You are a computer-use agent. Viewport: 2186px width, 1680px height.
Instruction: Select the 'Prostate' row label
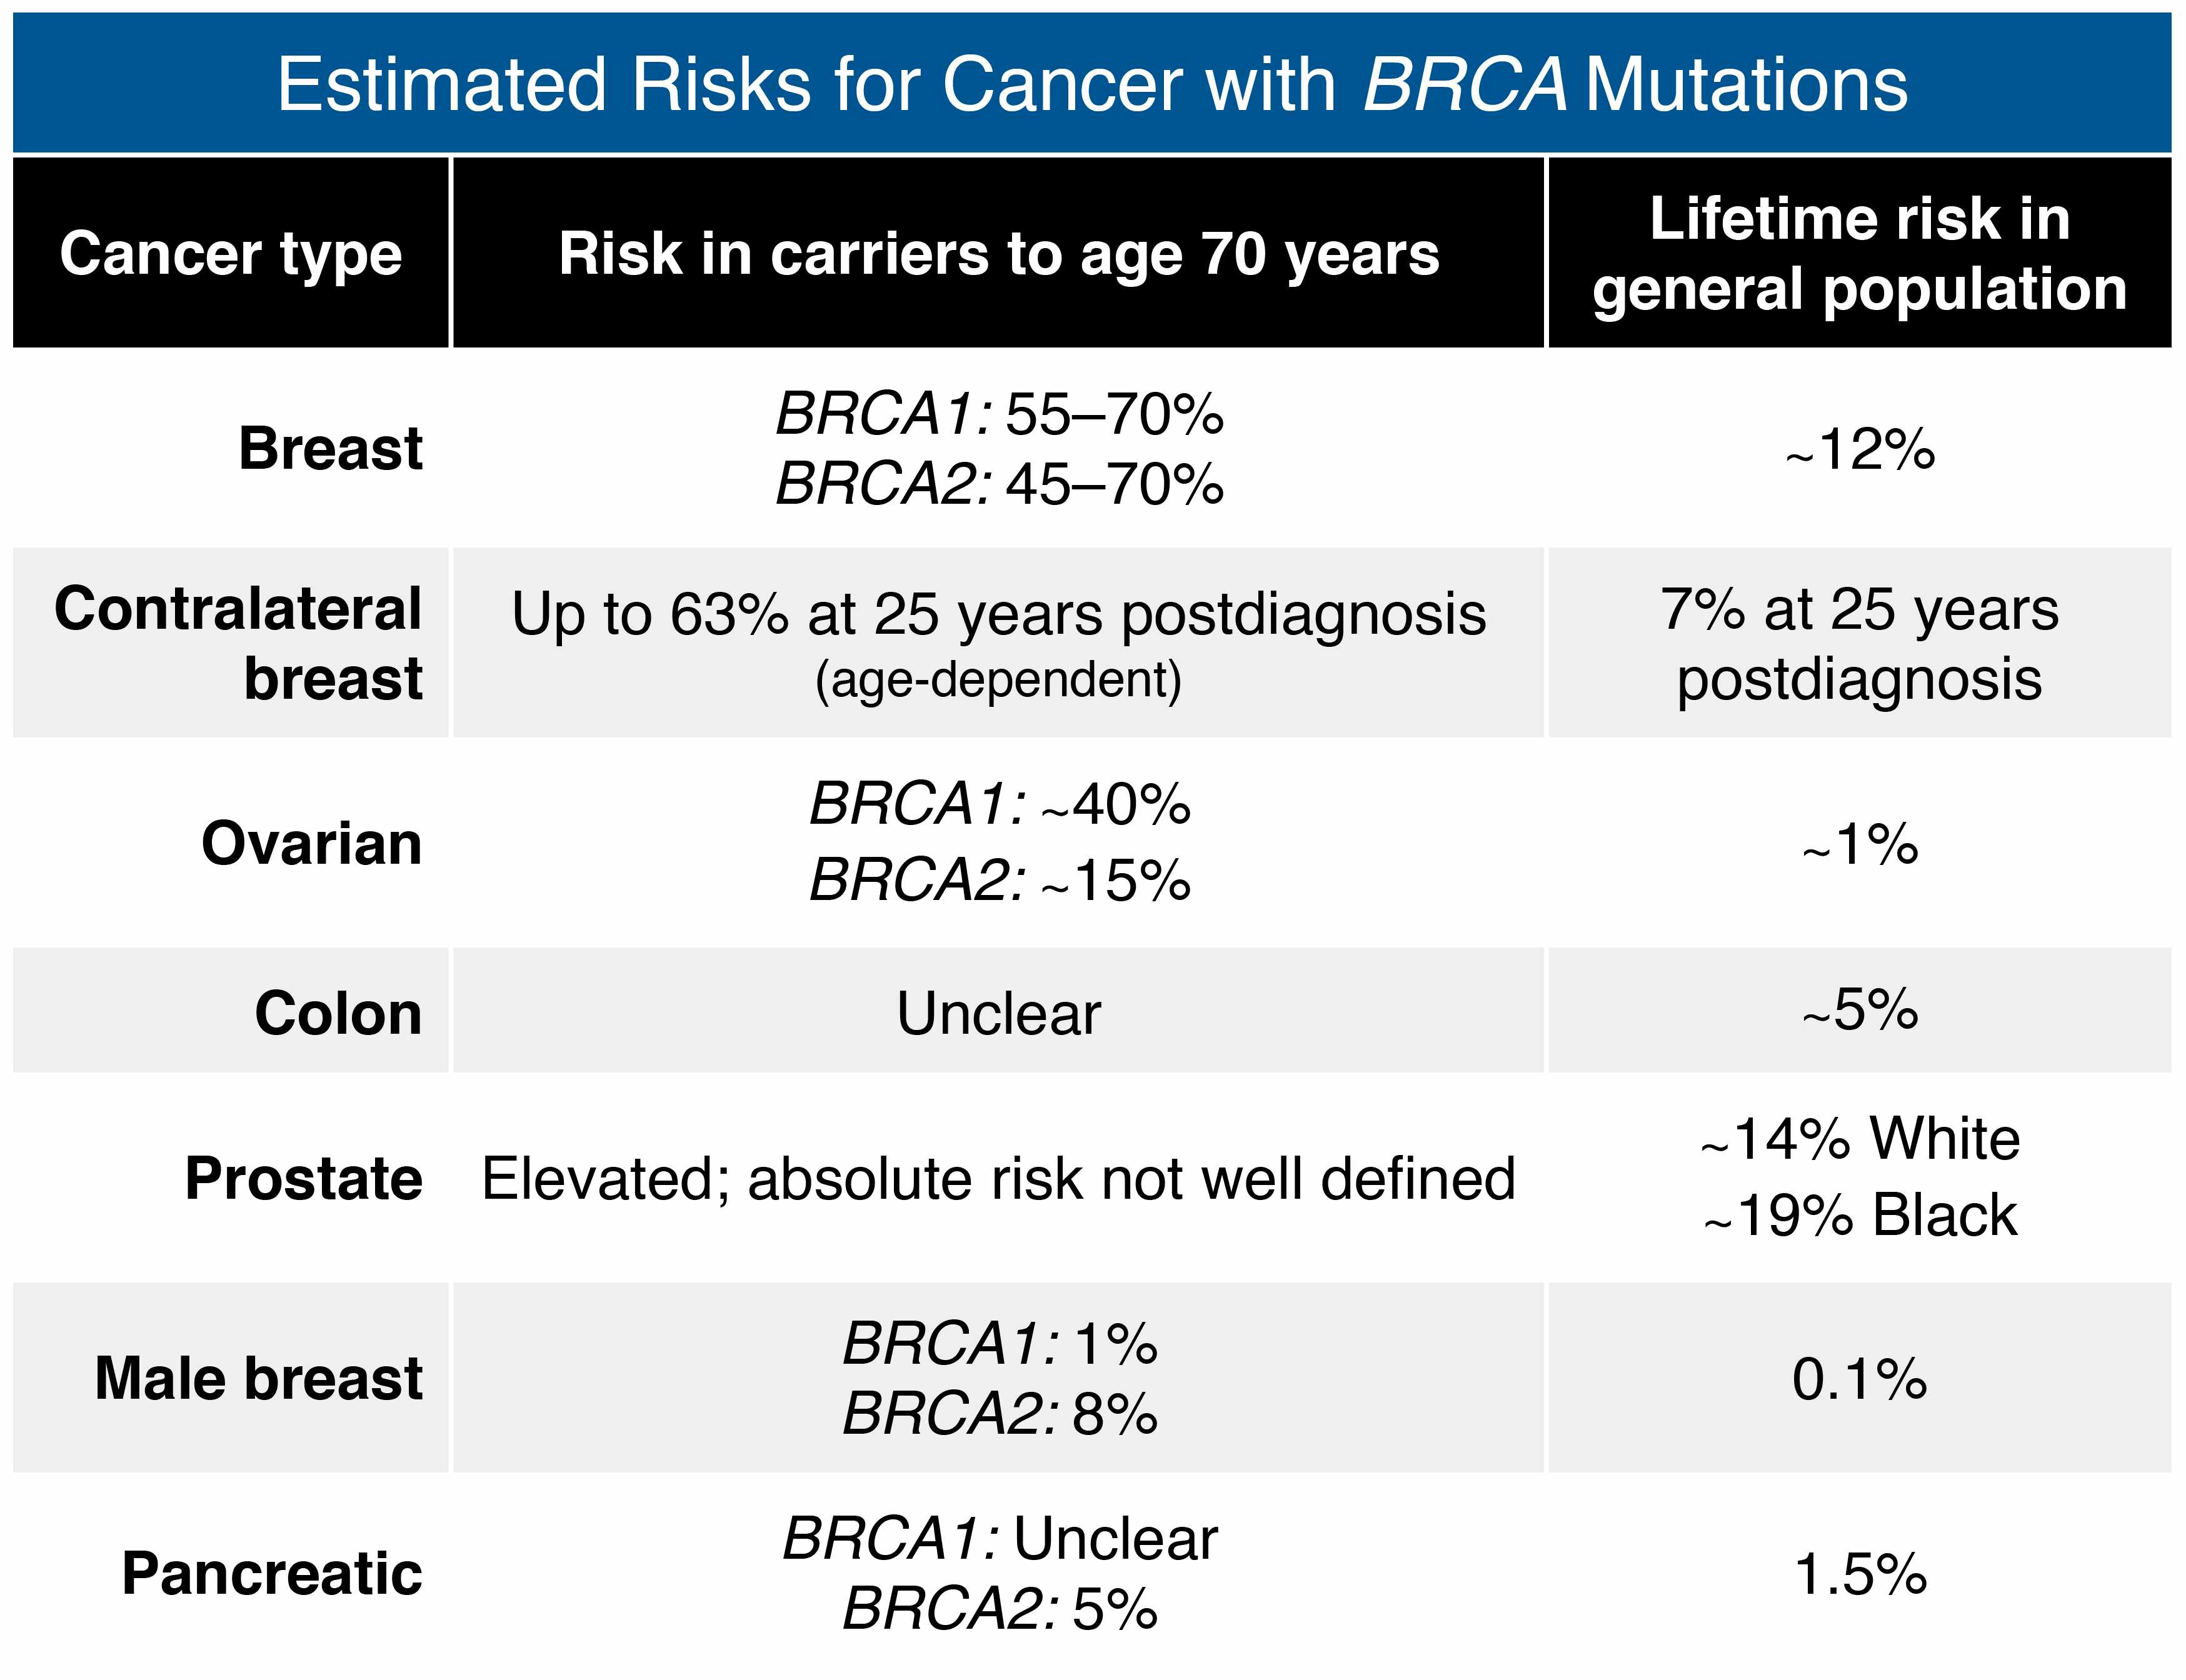coord(304,1178)
